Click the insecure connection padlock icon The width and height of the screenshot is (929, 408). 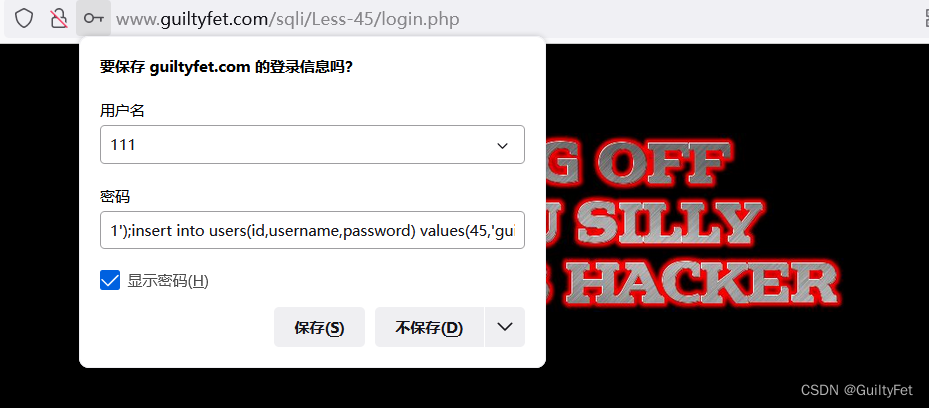[59, 19]
